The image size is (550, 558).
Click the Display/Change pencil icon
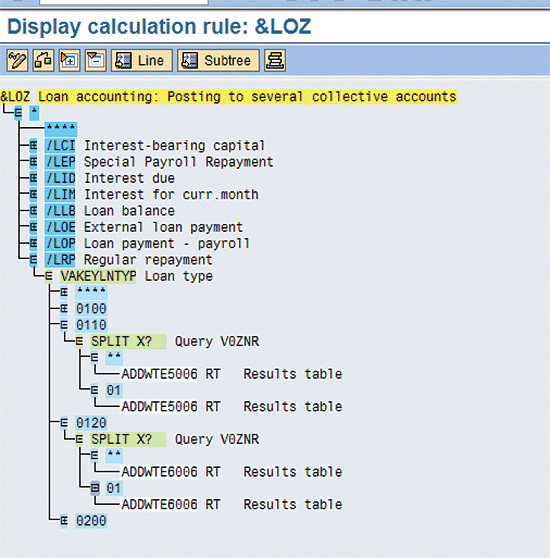click(x=17, y=60)
